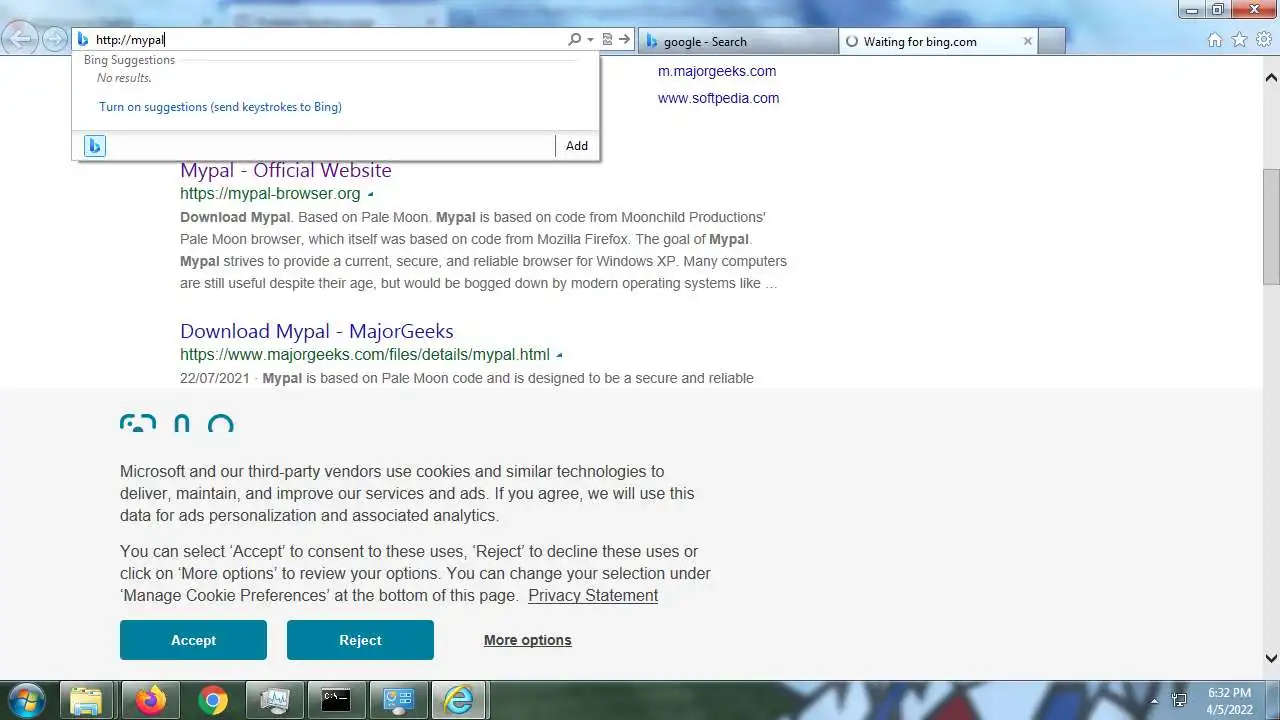Viewport: 1280px width, 720px height.
Task: Click in the address bar text field
Action: 328,40
